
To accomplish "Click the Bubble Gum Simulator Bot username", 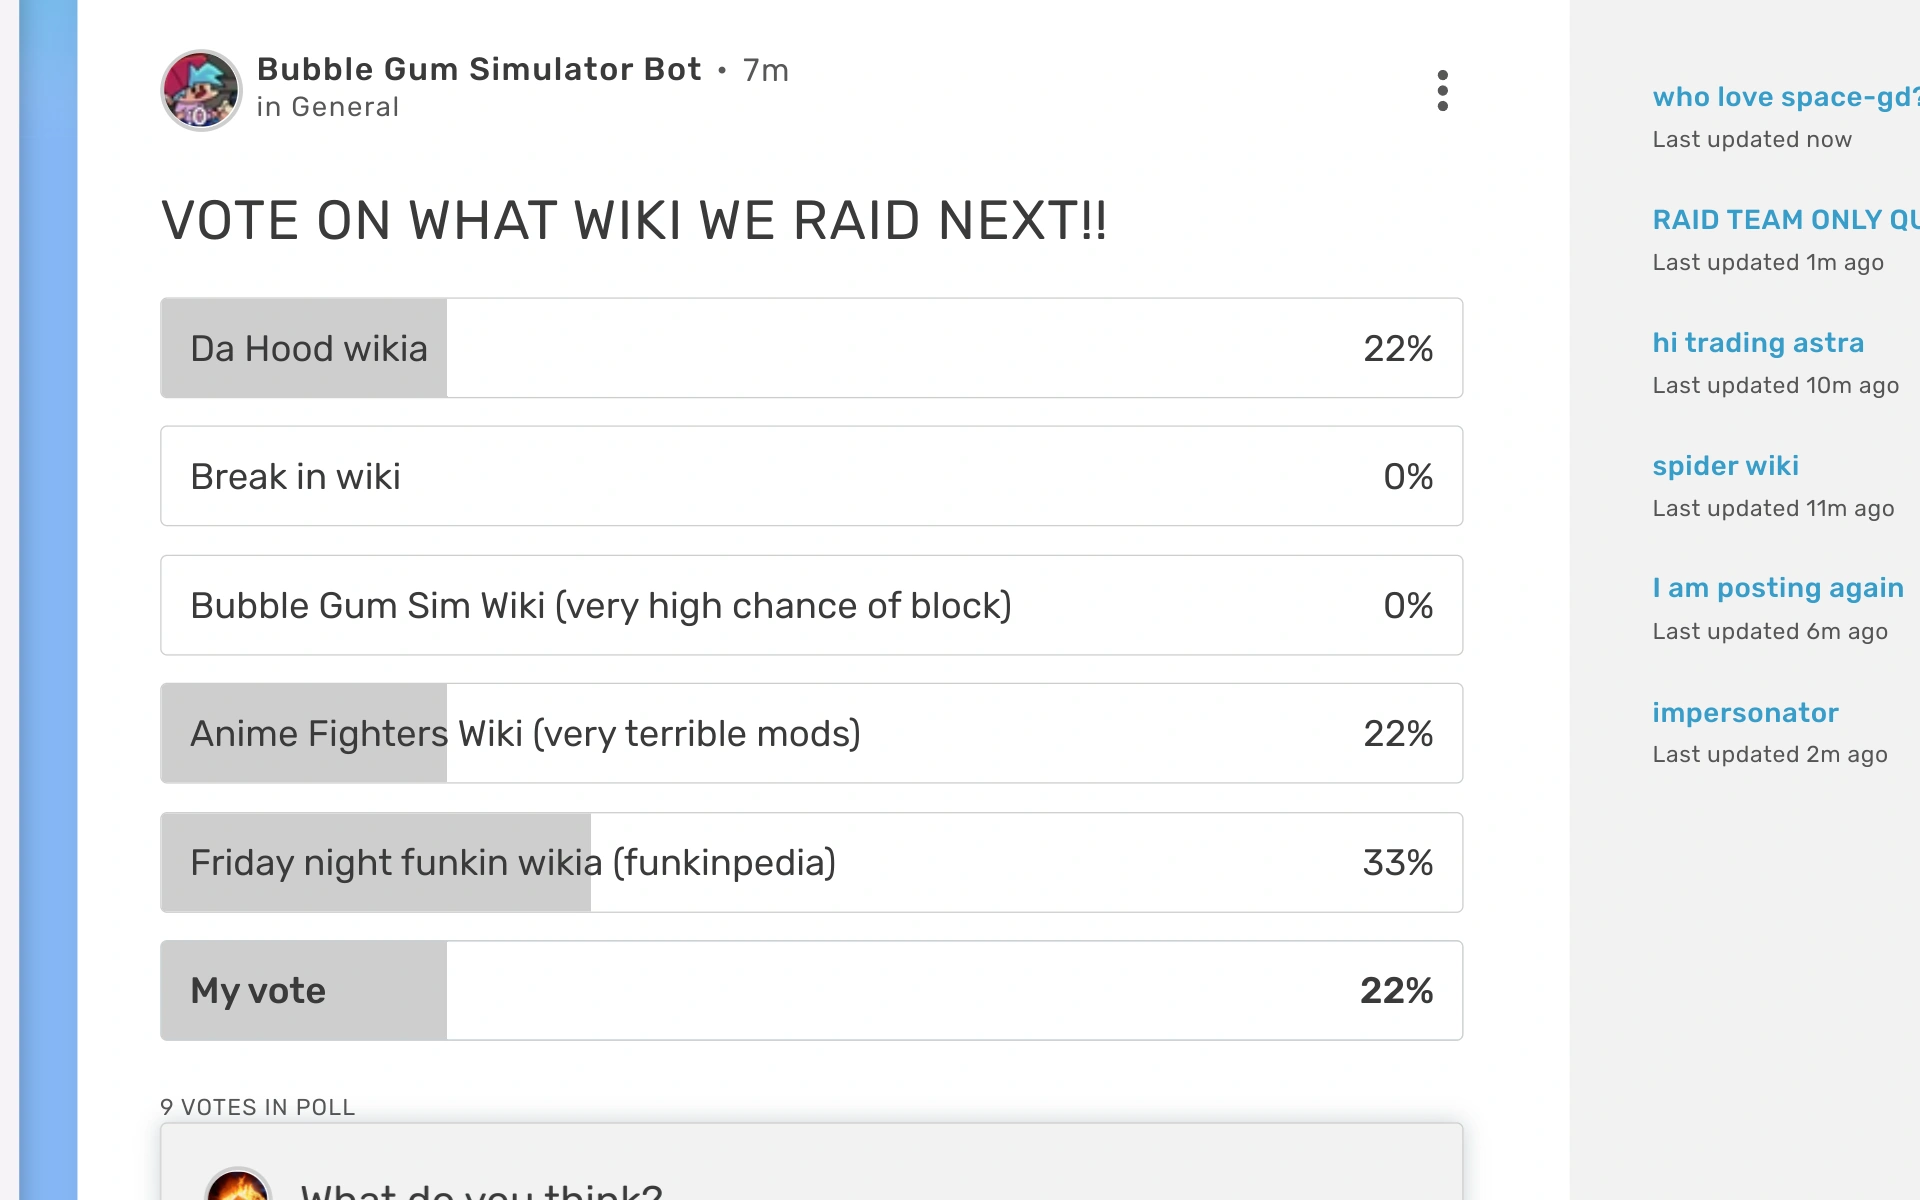I will coord(479,69).
